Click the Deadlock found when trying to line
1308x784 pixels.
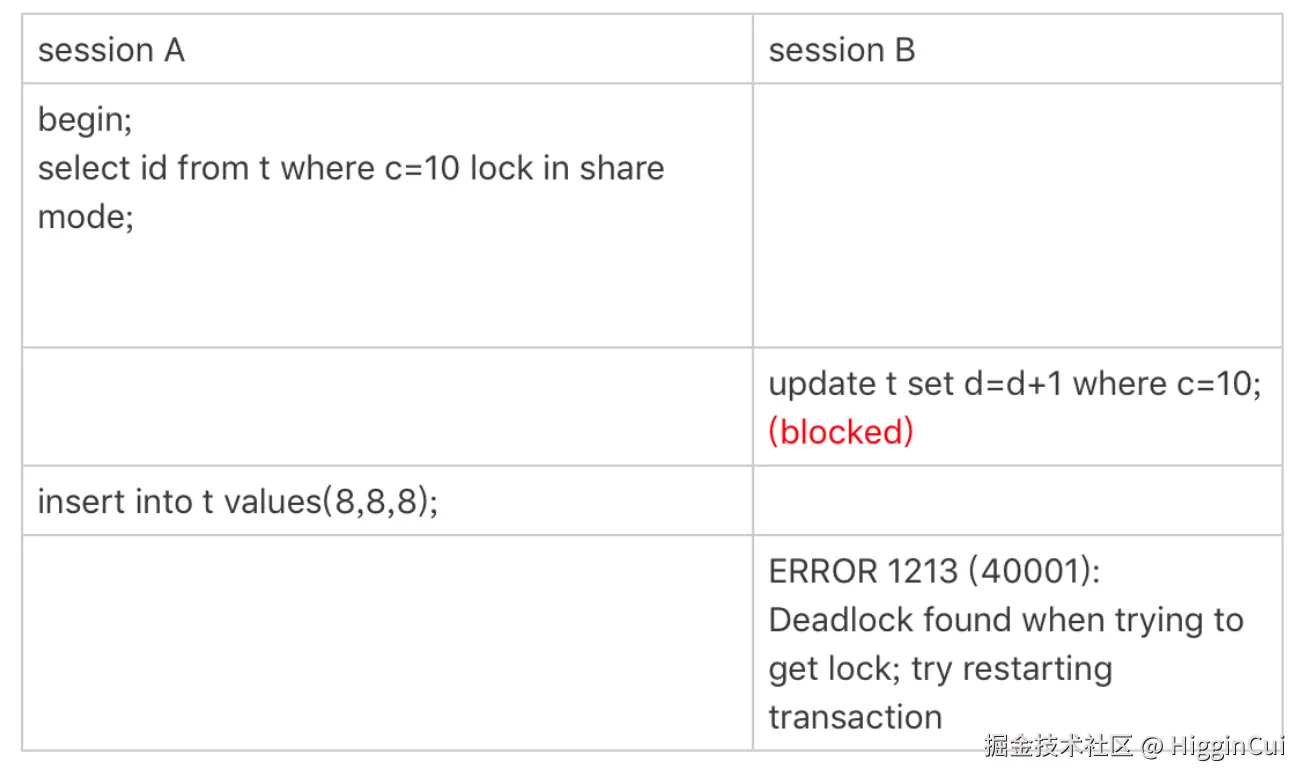click(x=1006, y=620)
